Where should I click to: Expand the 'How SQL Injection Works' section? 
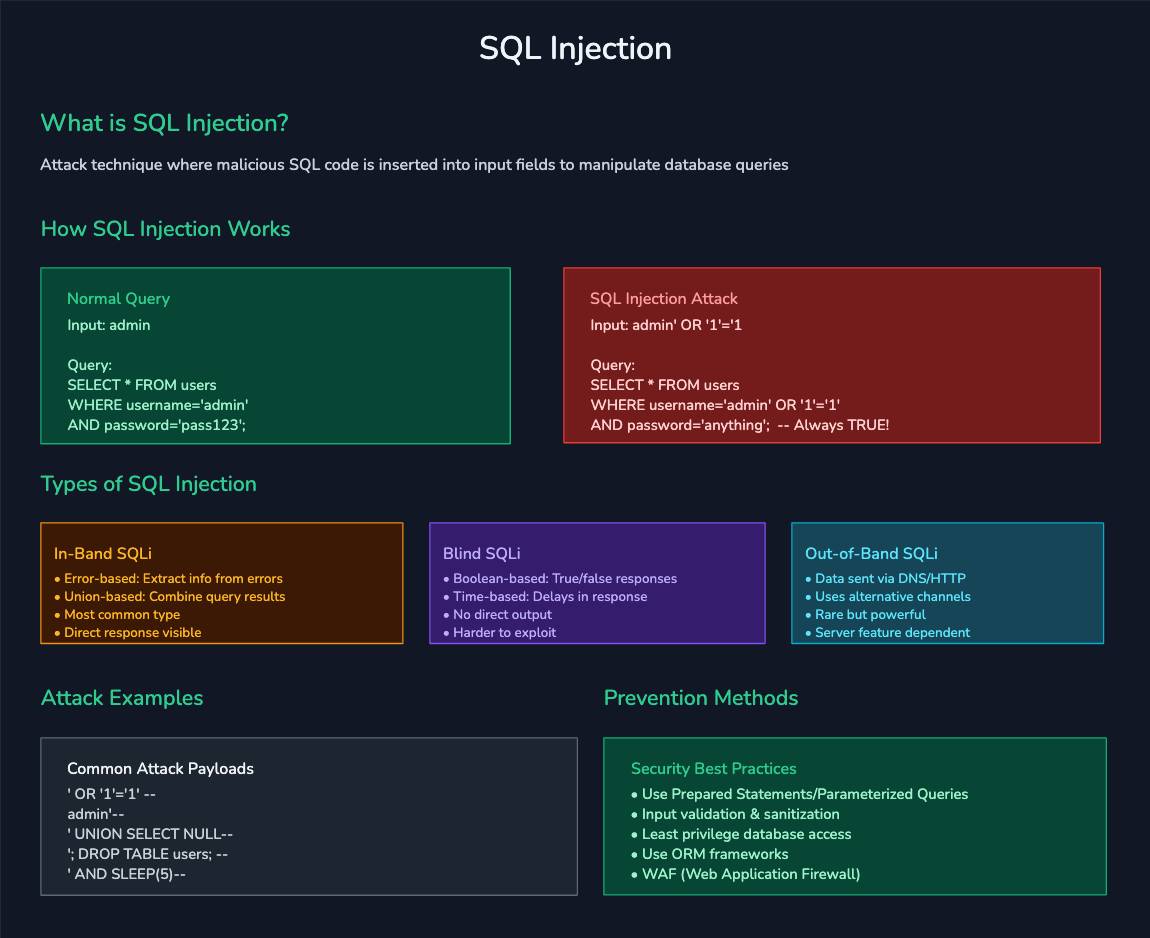(165, 228)
